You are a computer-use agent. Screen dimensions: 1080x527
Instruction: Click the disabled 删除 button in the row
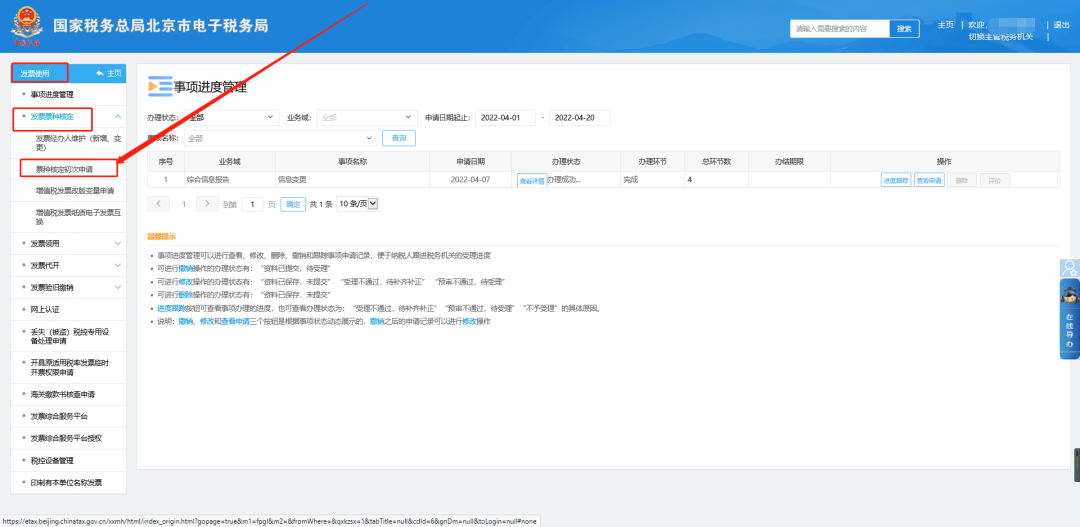tap(962, 180)
